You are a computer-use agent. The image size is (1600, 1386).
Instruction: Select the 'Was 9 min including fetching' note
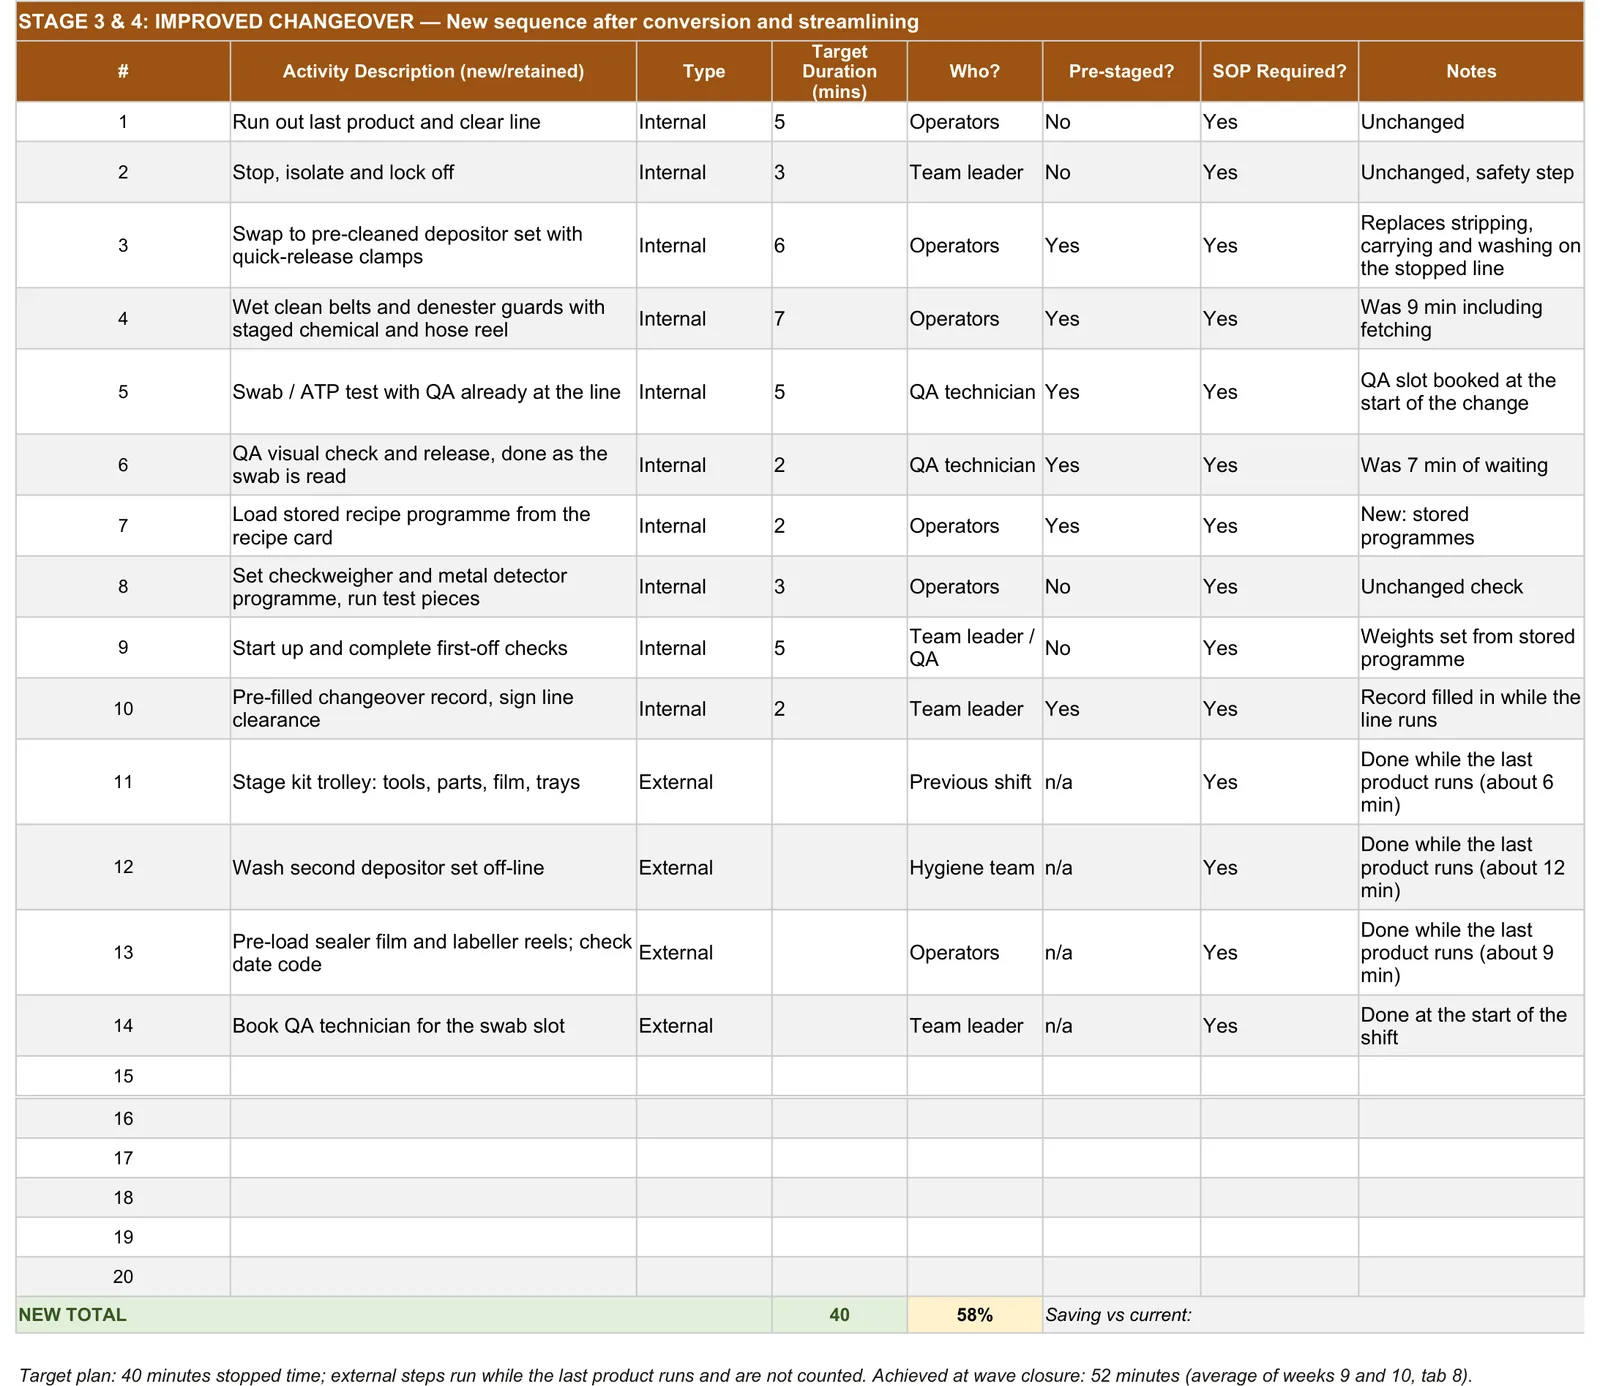coord(1471,318)
